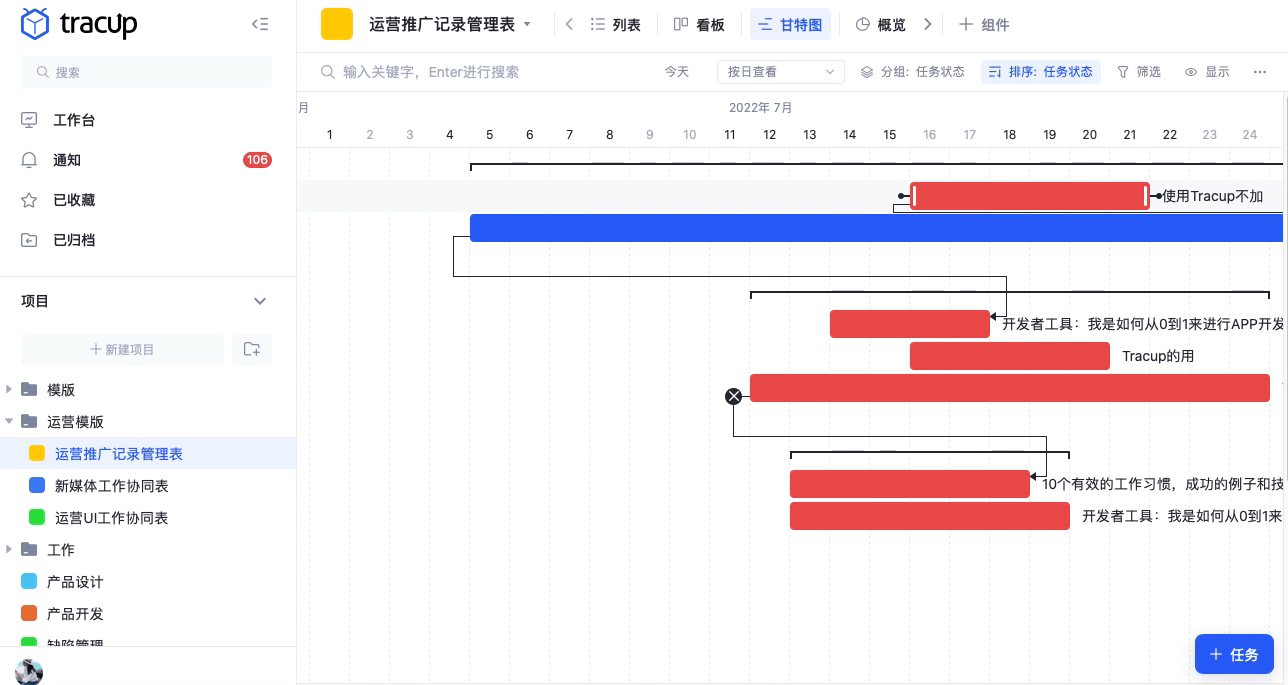
Task: Toggle column visibility via the 显示 eye
Action: point(1191,71)
